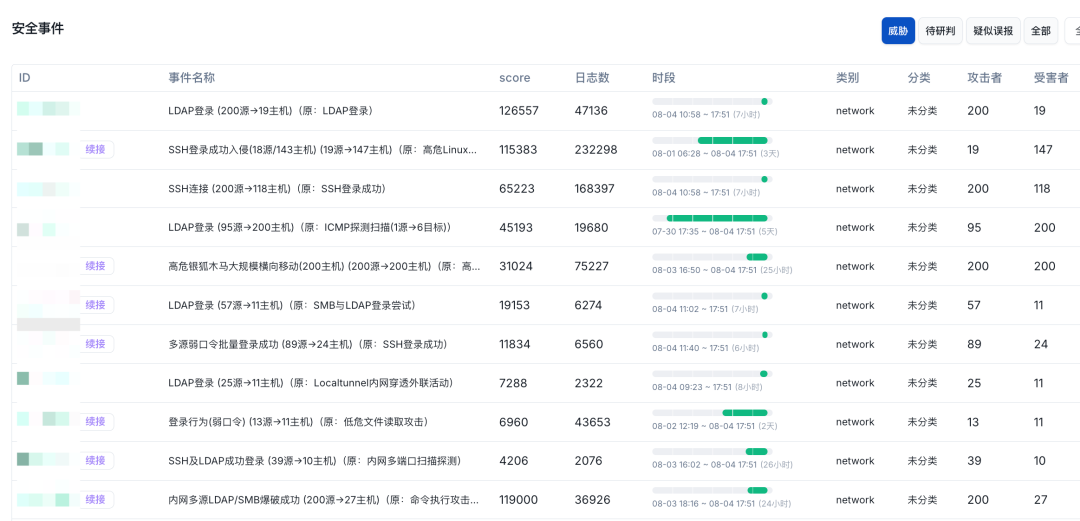Click the 日志数 column header
Viewport: 1080px width, 521px height.
coord(592,78)
